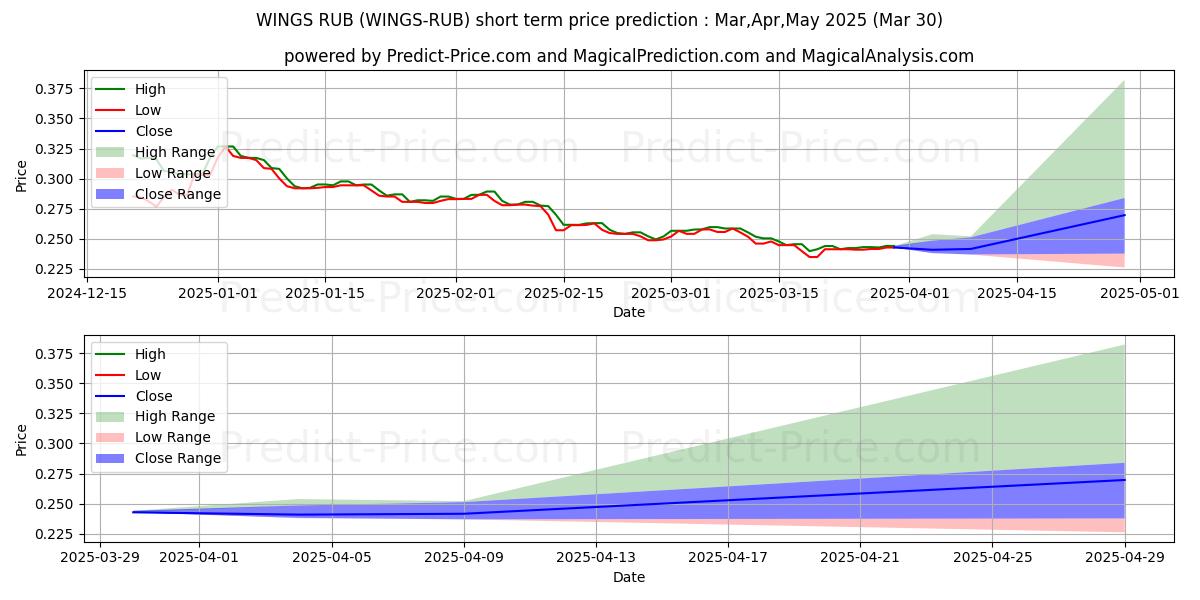Click red Low line swatch in top legend

coord(113,111)
